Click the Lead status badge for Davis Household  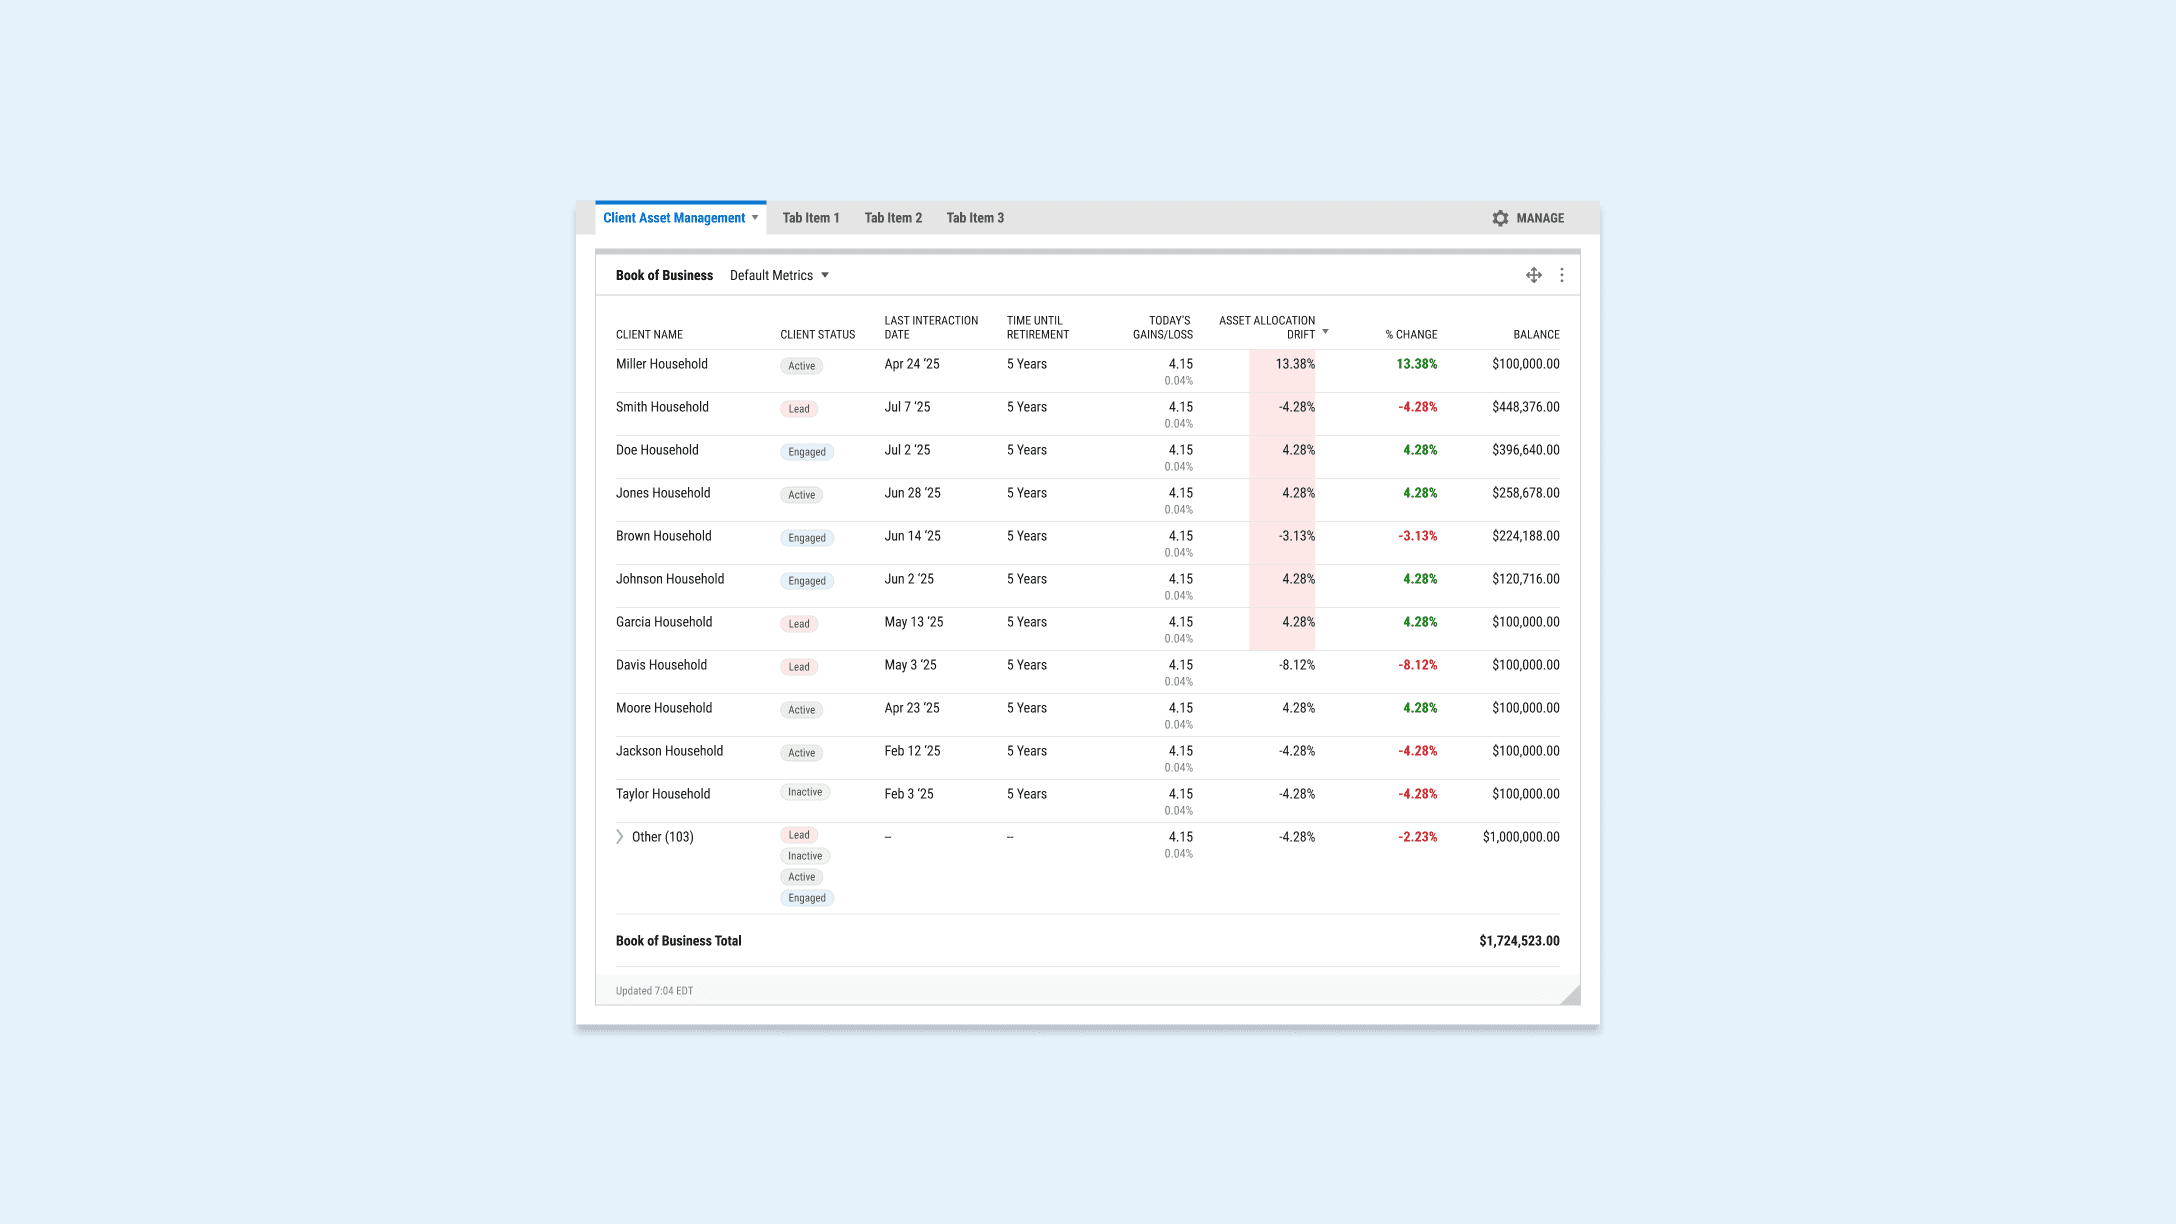(x=799, y=667)
